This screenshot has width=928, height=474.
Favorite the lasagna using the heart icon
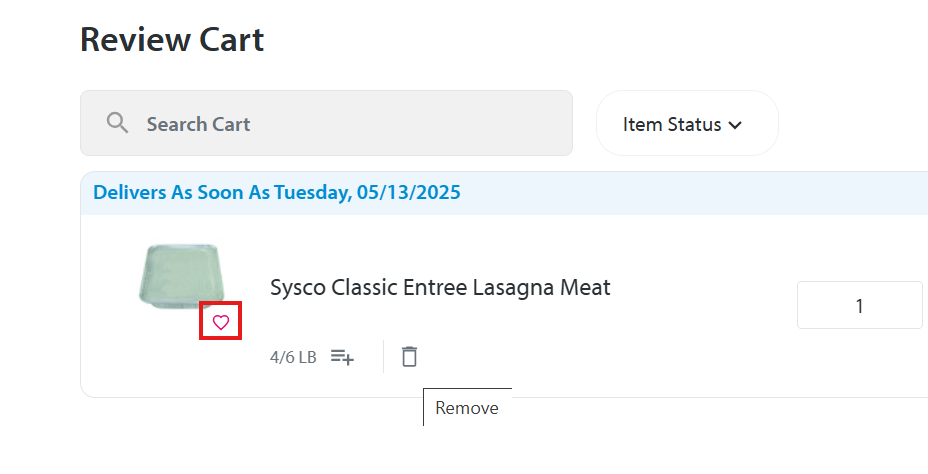point(221,322)
